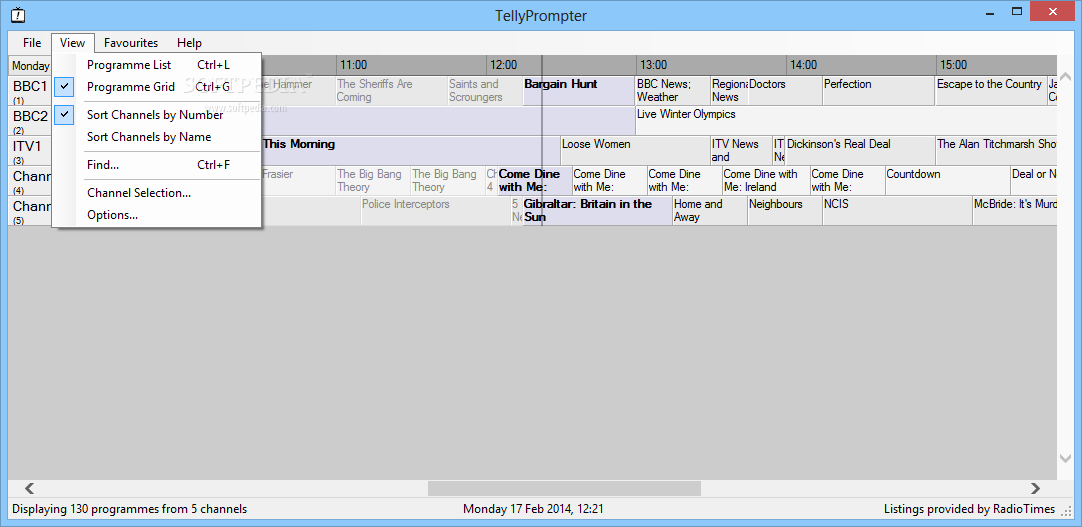The height and width of the screenshot is (527, 1082).
Task: Open the Help menu
Action: pos(189,43)
